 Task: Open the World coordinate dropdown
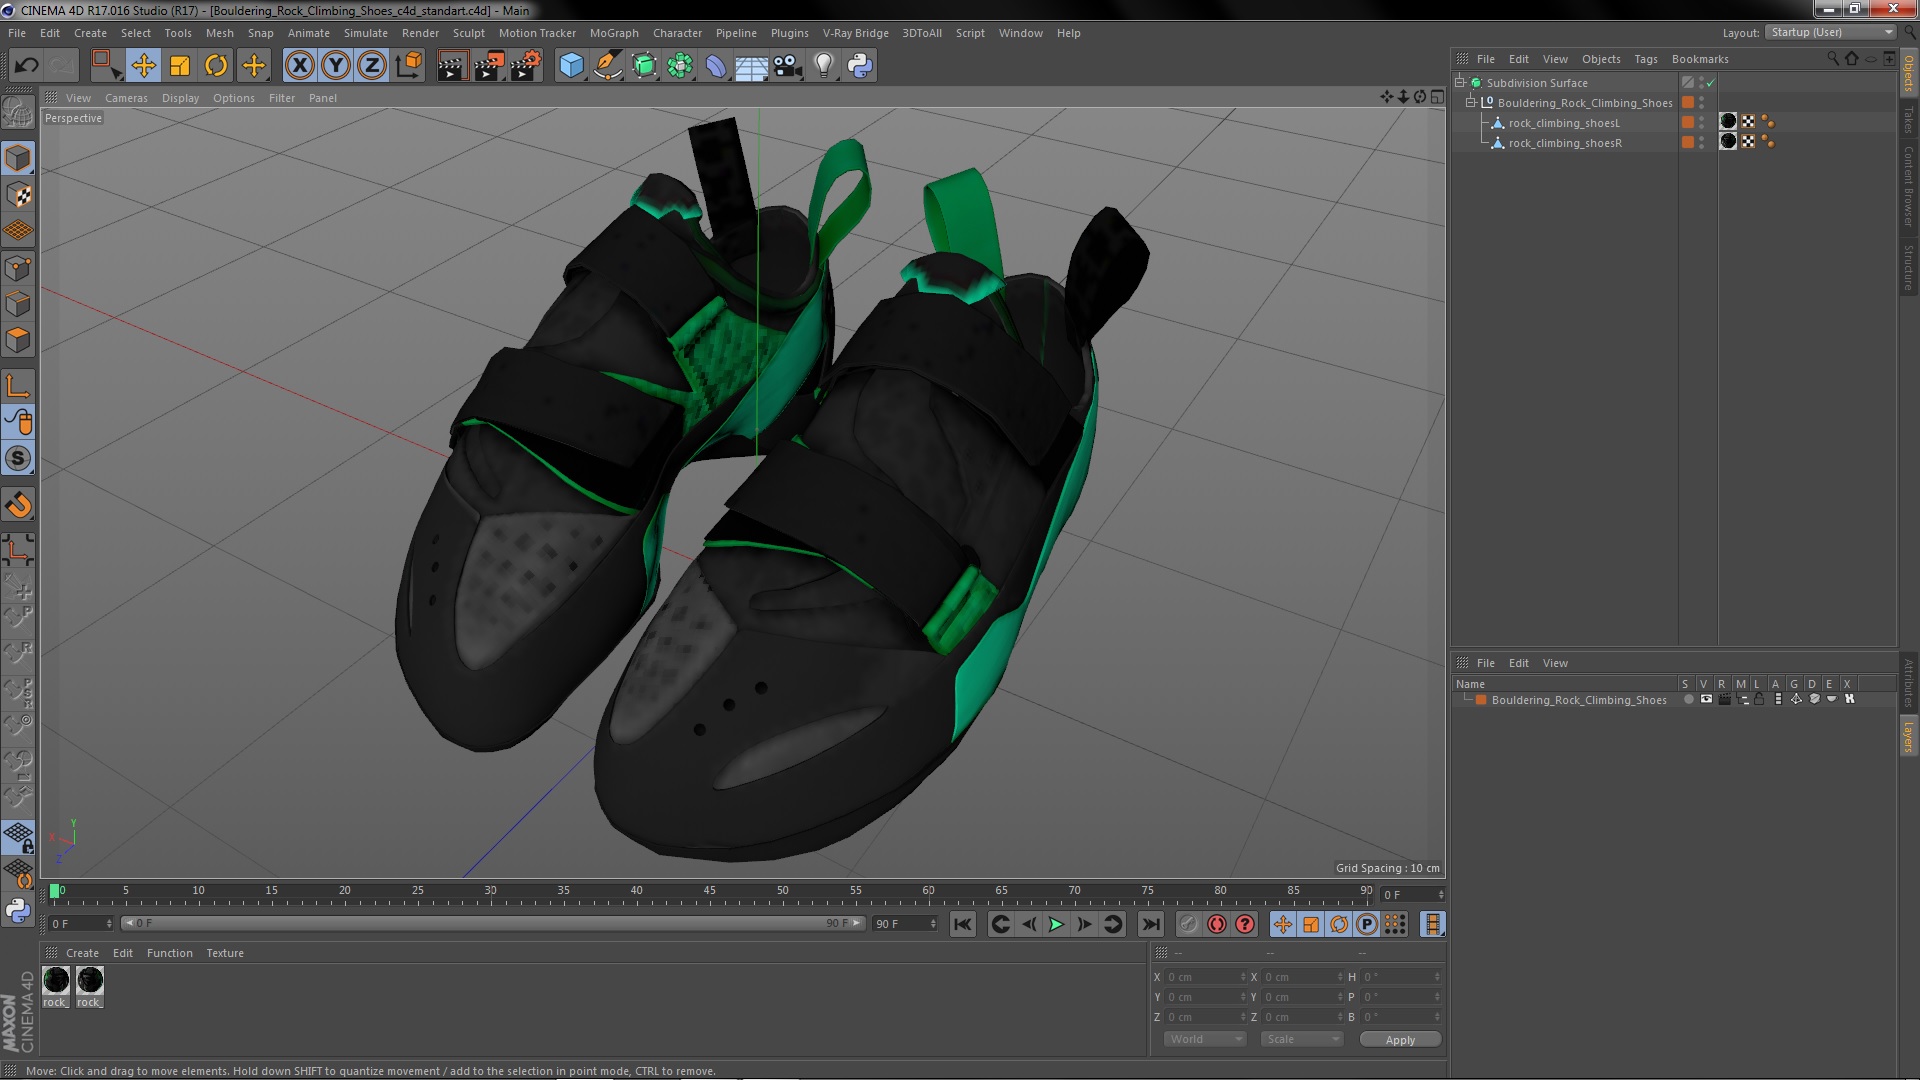point(1205,1039)
